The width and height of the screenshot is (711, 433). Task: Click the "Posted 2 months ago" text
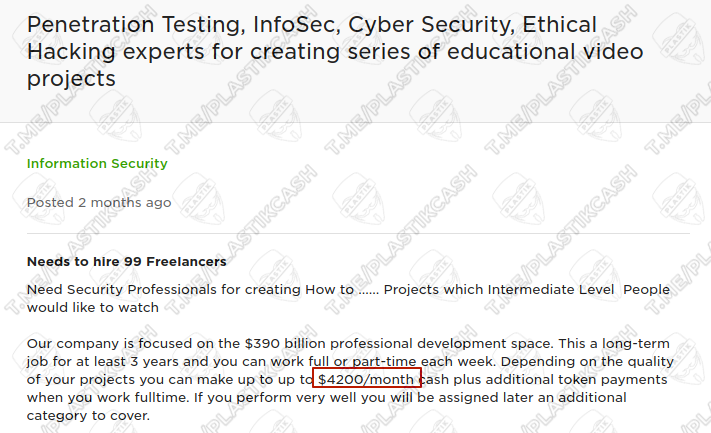point(99,202)
